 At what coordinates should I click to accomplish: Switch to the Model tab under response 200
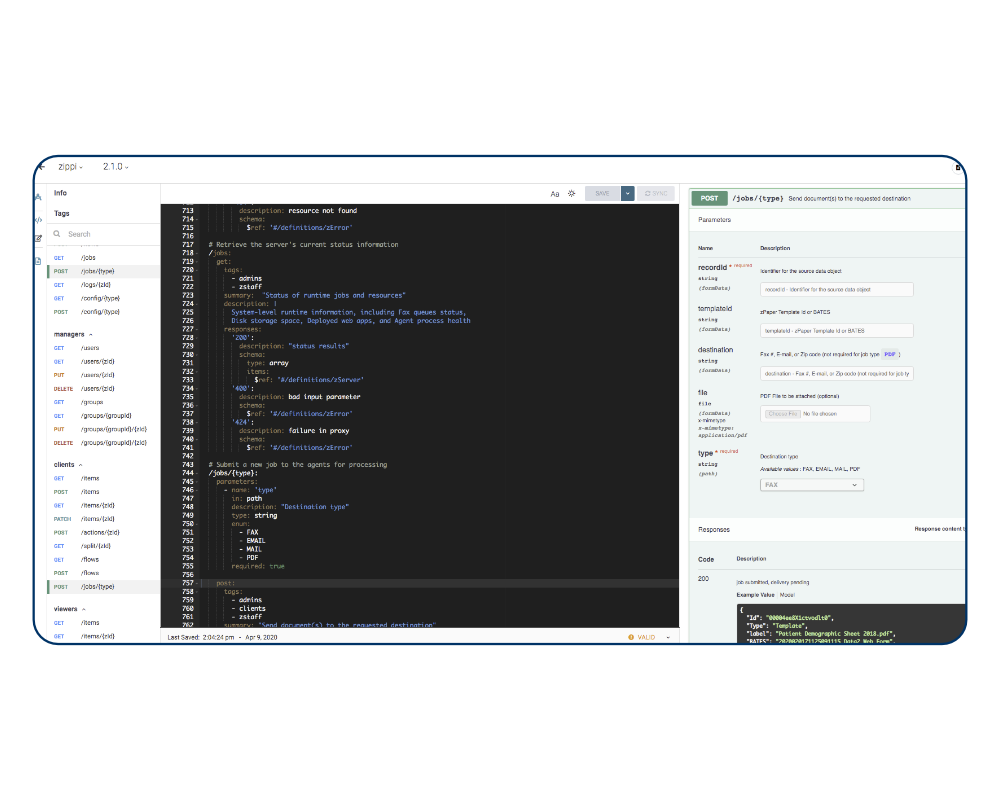coord(787,595)
